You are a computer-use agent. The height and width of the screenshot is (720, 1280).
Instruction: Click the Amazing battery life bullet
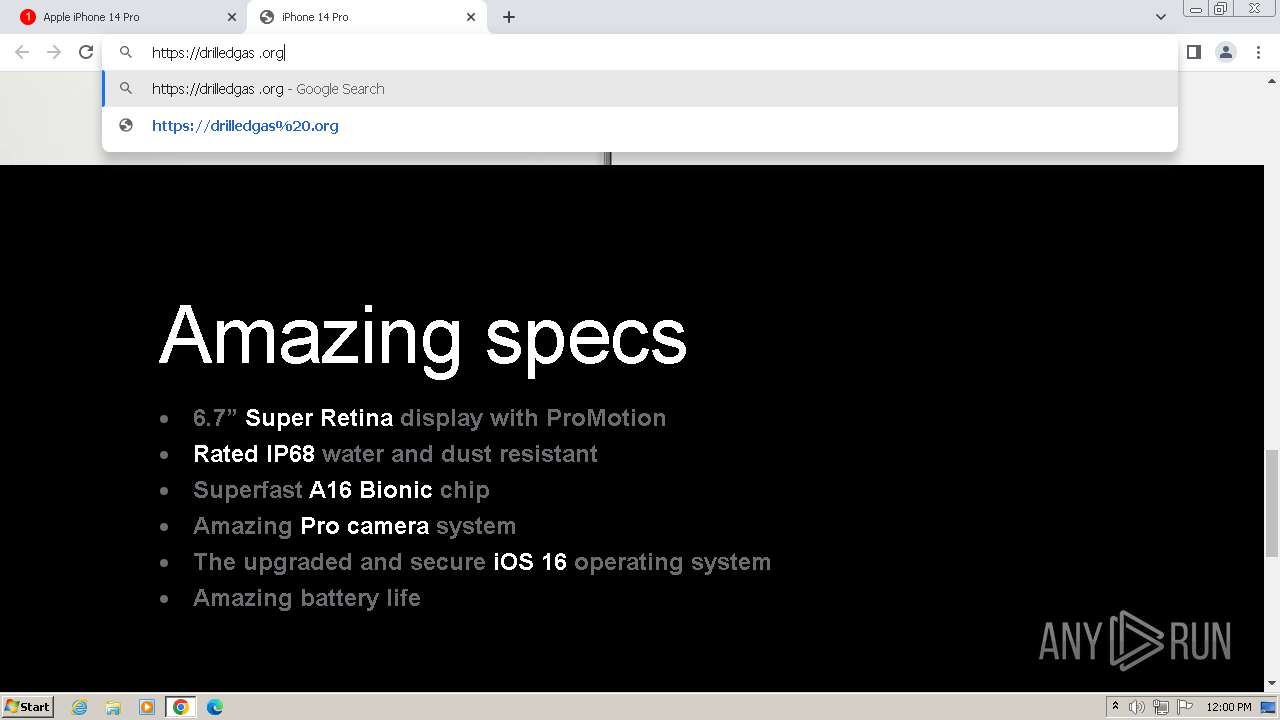pos(307,598)
